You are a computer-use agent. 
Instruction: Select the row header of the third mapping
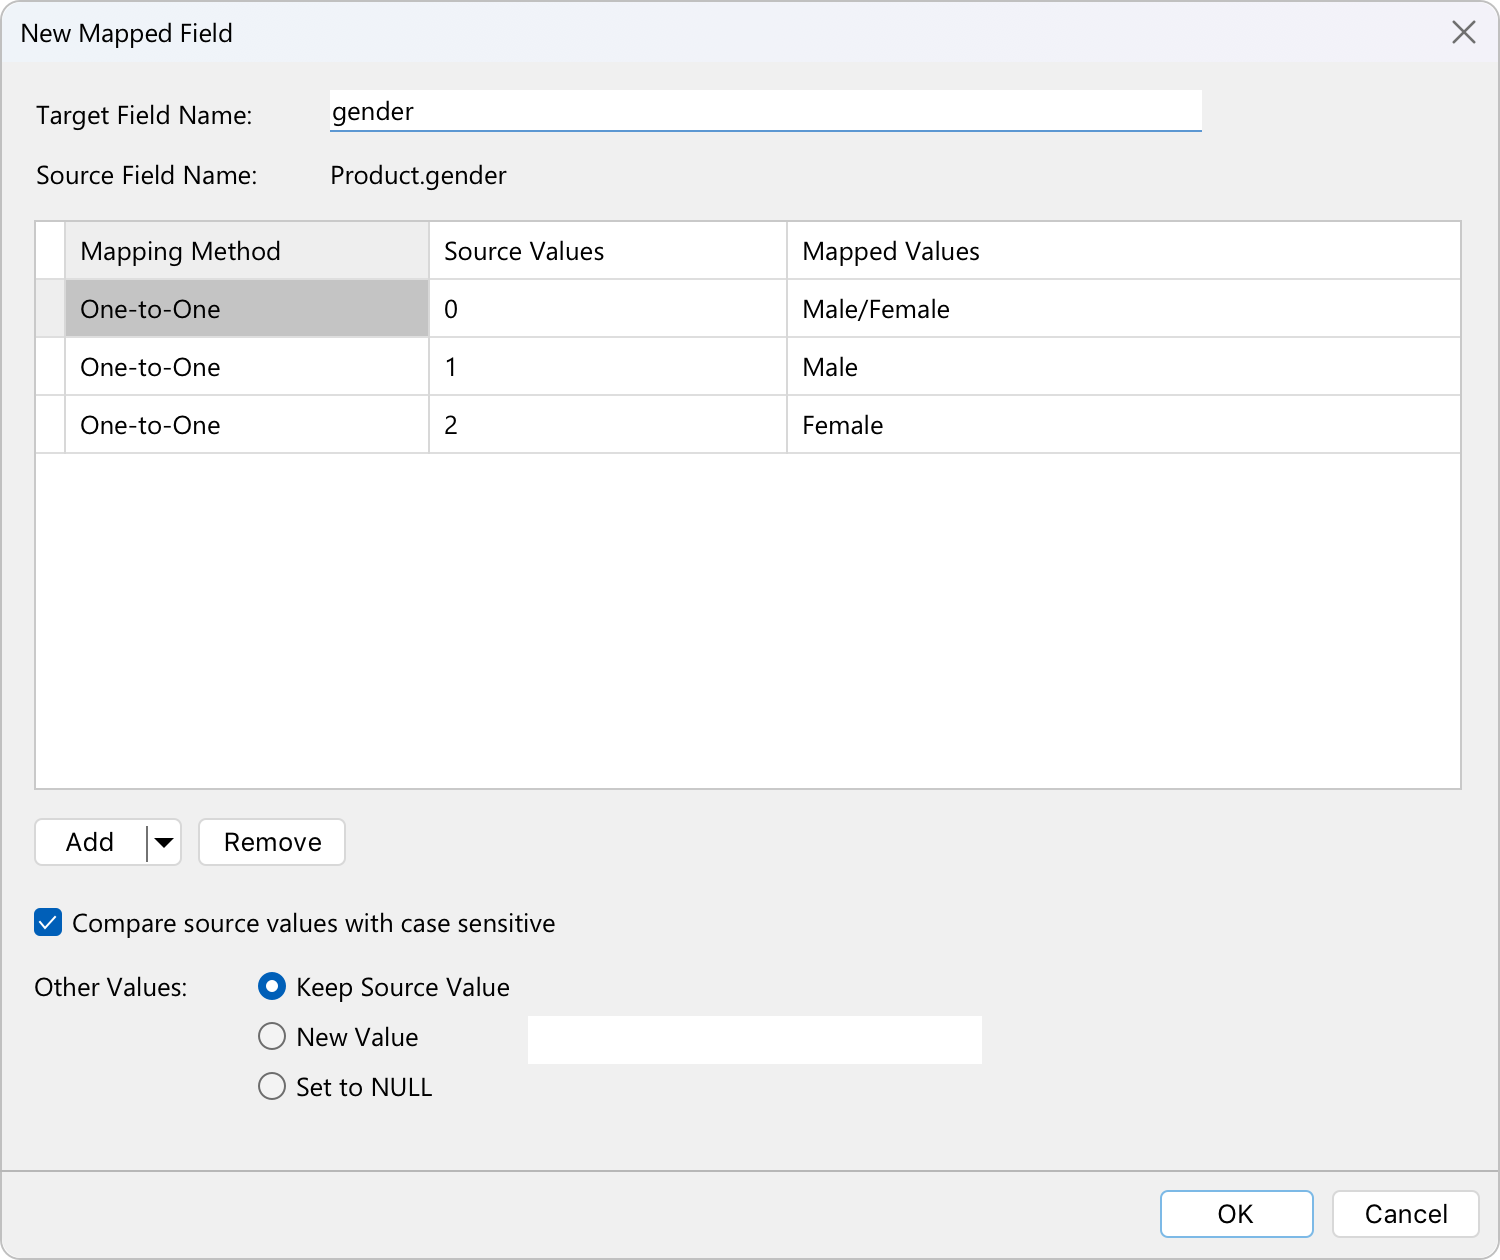[50, 425]
